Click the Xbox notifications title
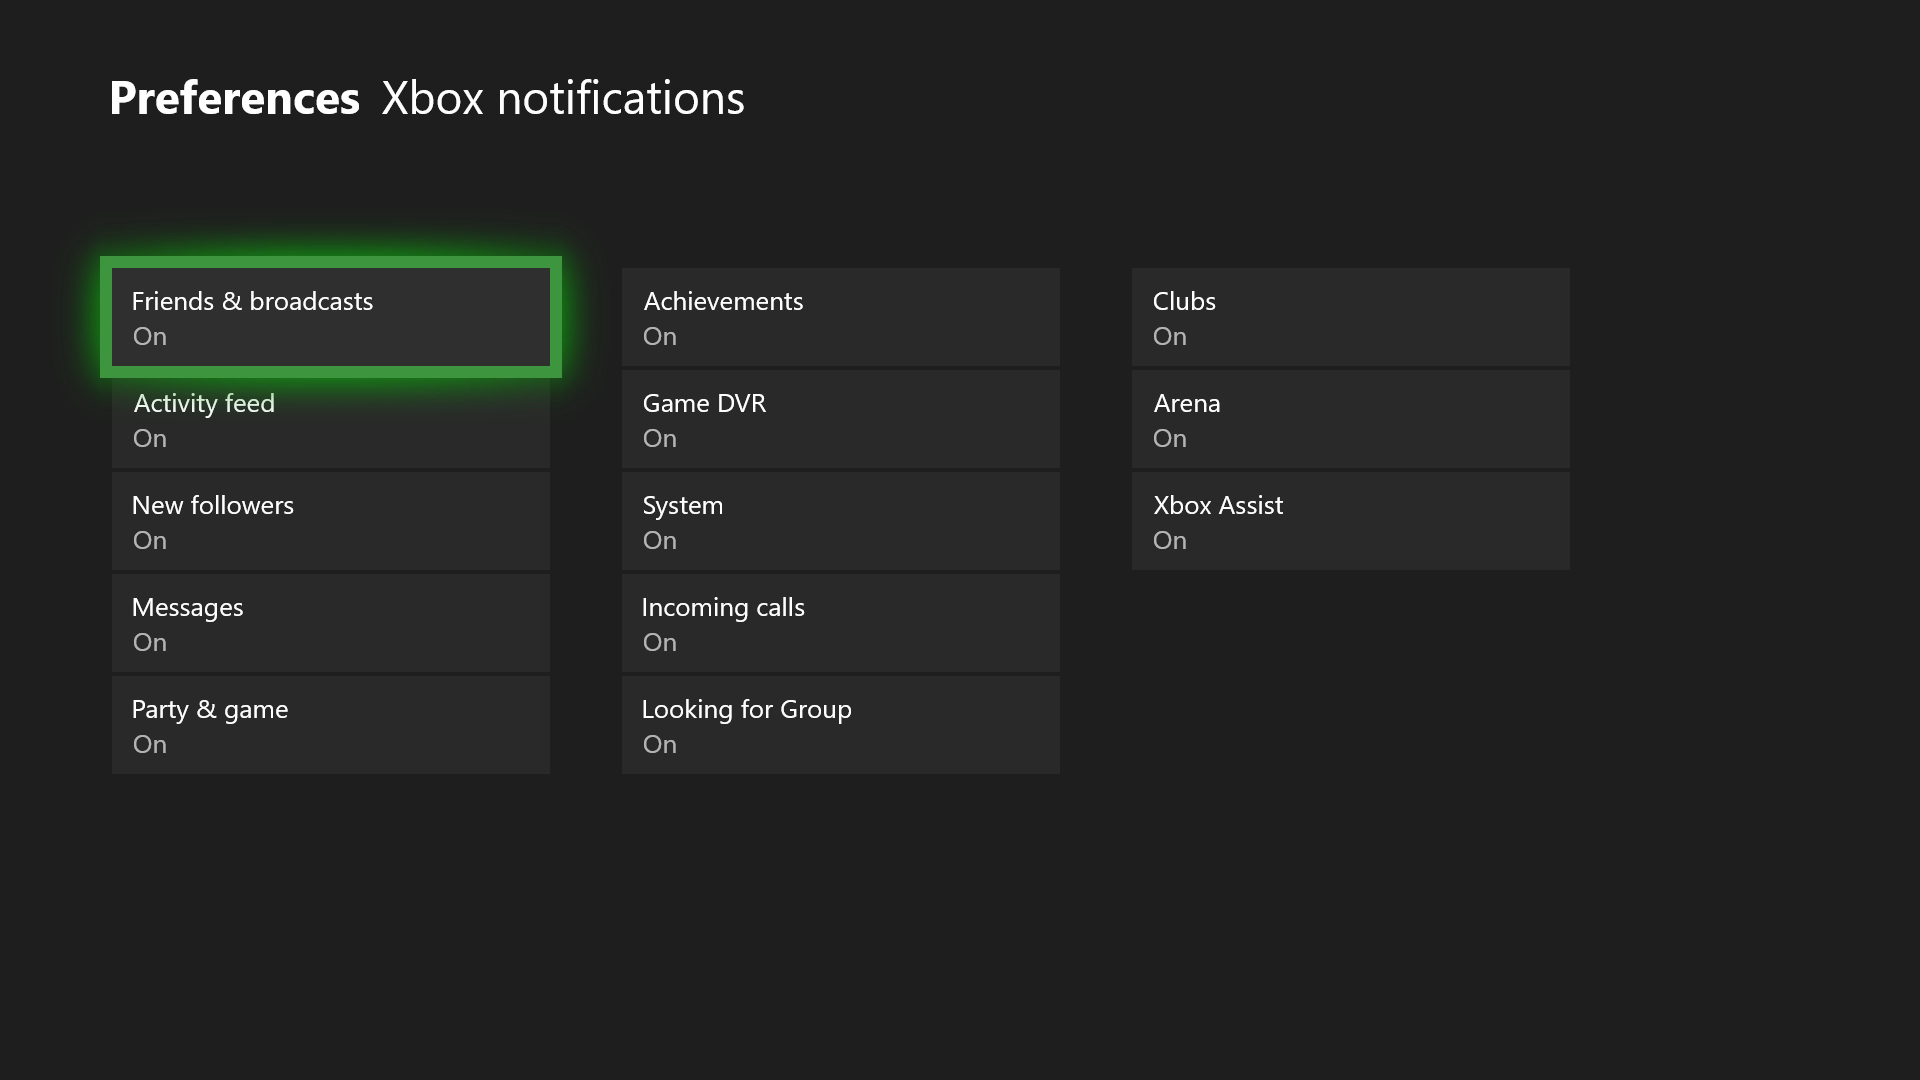Screen dimensions: 1920x1080 click(x=562, y=98)
